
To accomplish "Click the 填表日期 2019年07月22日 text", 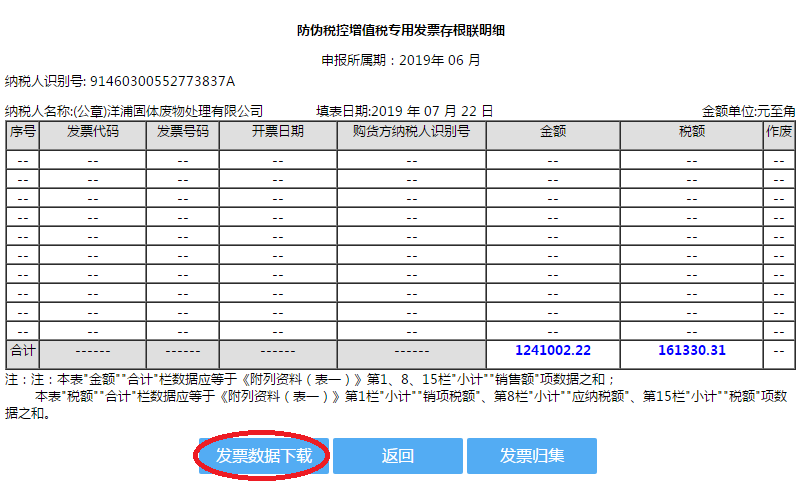I will [x=405, y=111].
